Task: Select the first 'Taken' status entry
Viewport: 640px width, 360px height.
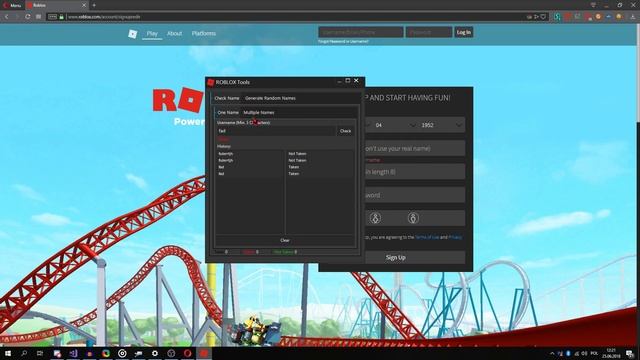Action: click(x=294, y=167)
